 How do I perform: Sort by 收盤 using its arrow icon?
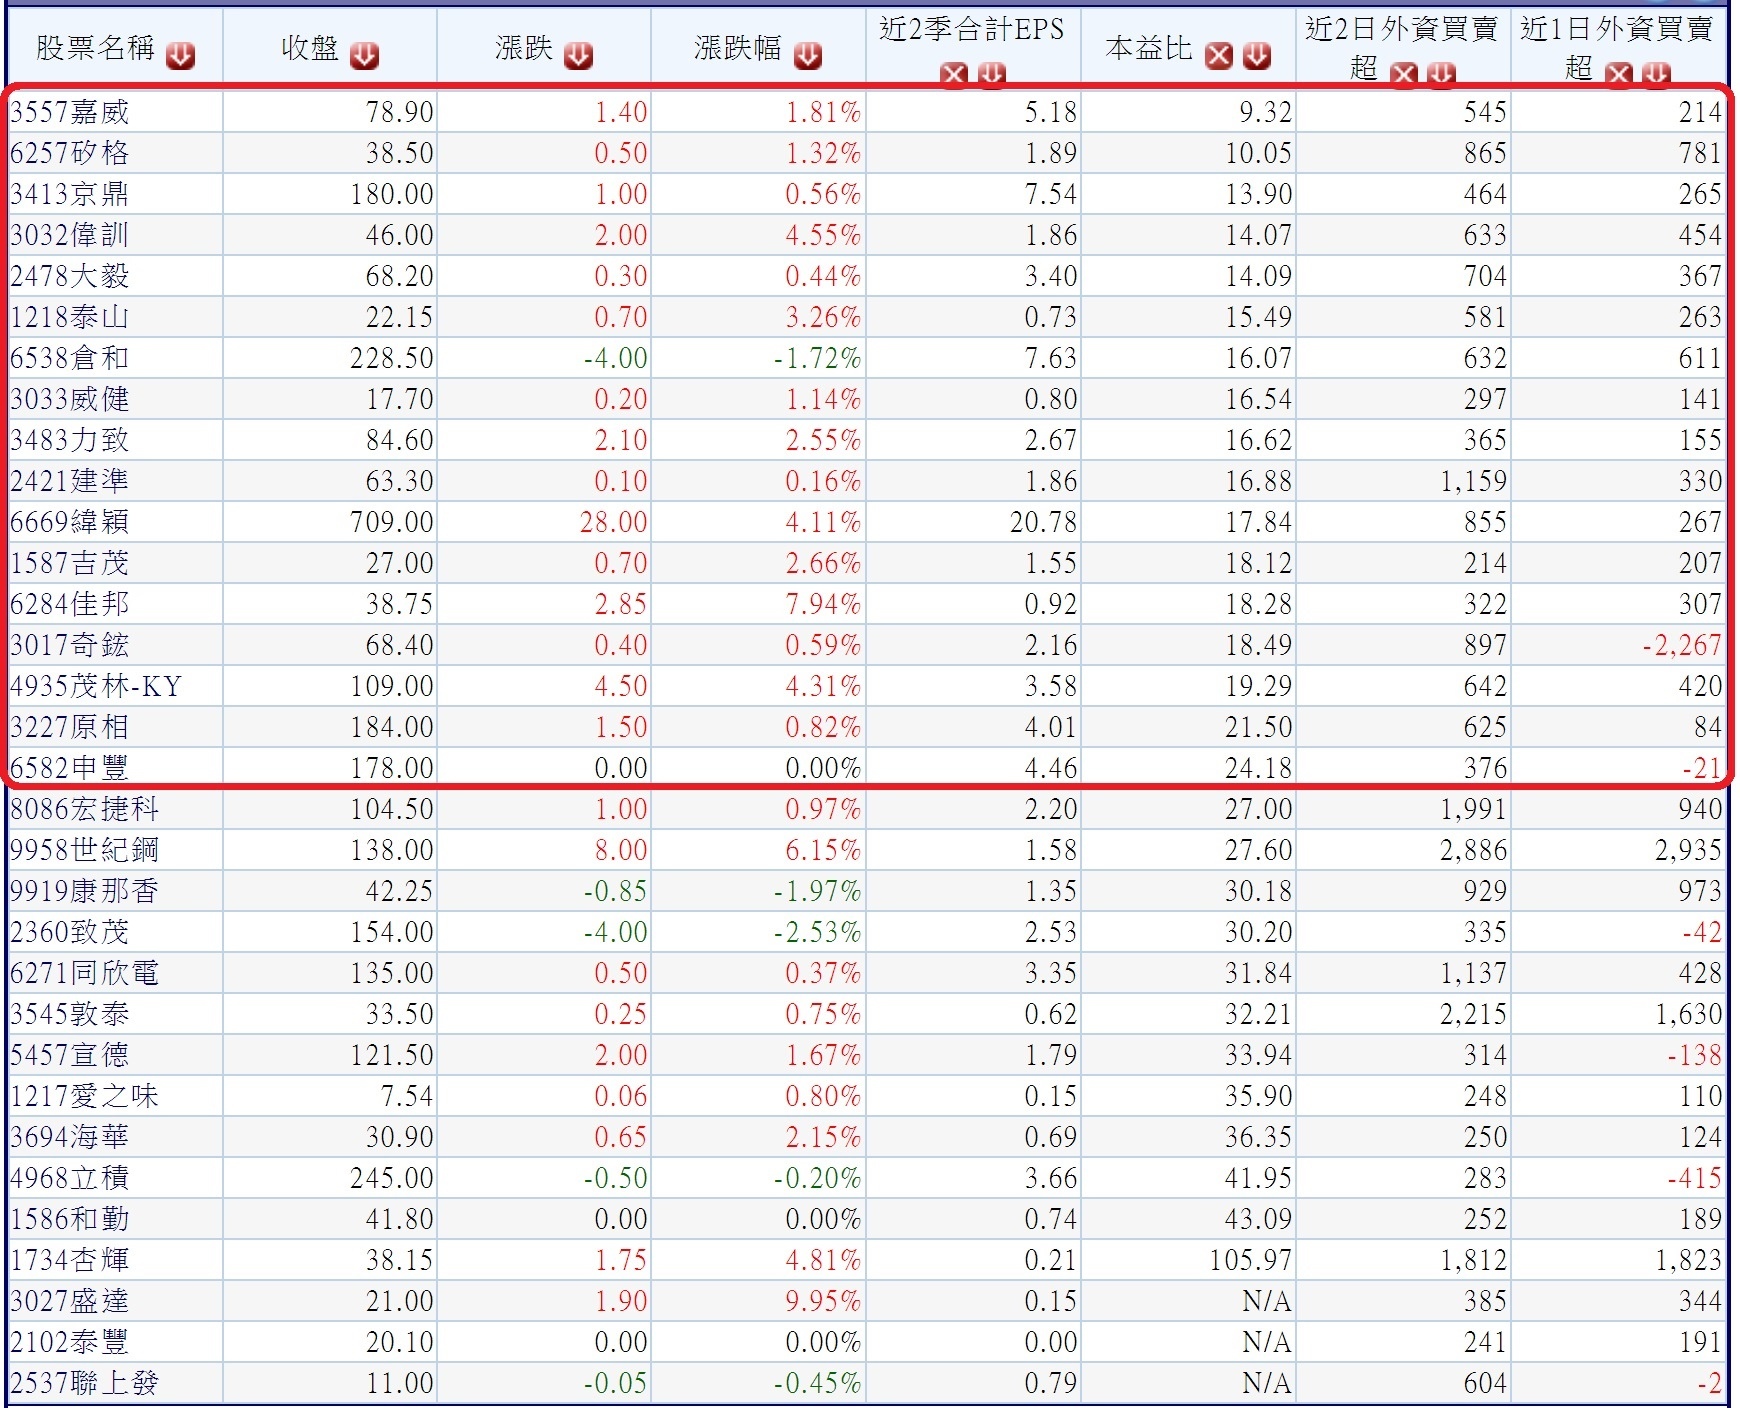point(364,55)
